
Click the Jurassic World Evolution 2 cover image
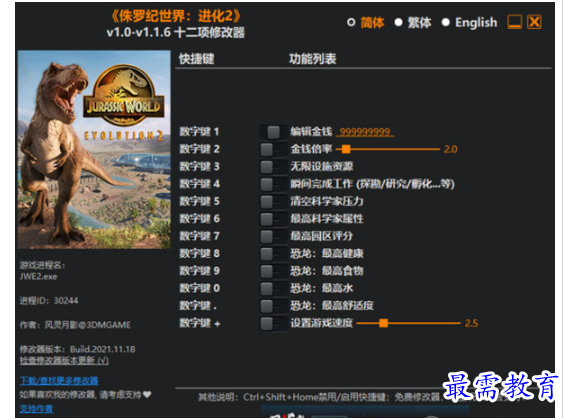pyautogui.click(x=94, y=149)
